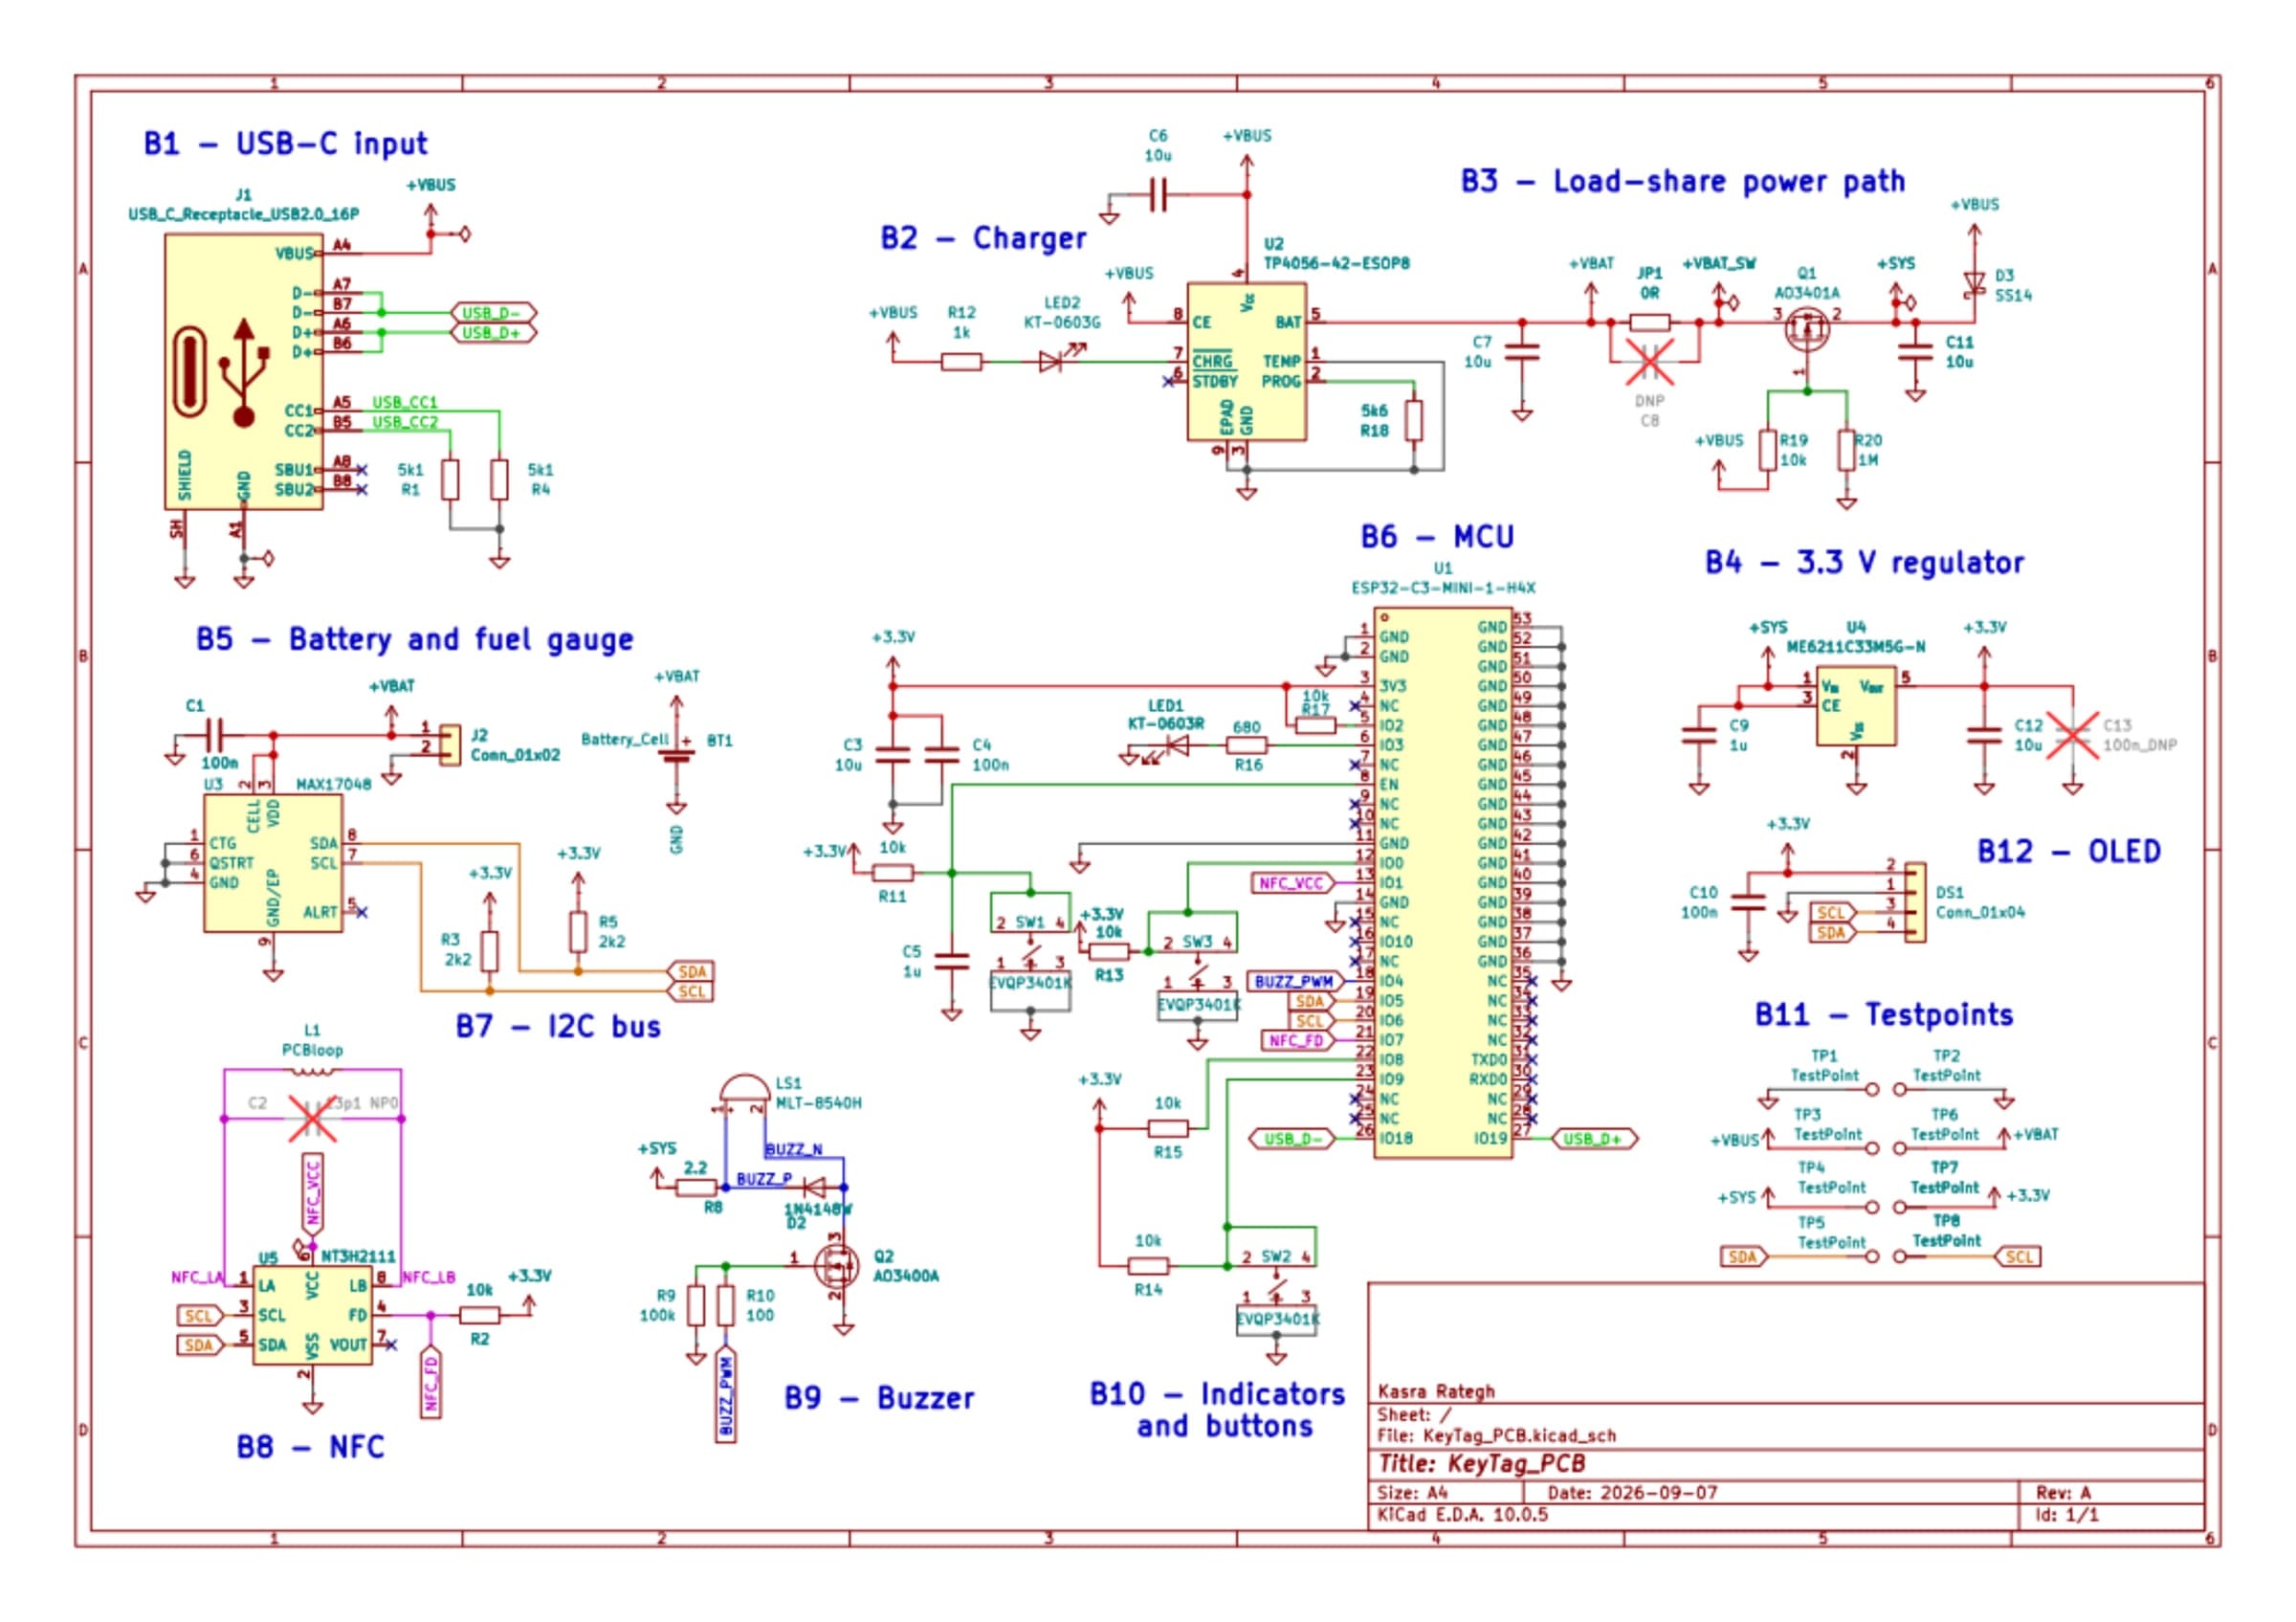Click 'File: KeyTag_PCB.kicad_sch' in the title block

tap(1496, 1435)
